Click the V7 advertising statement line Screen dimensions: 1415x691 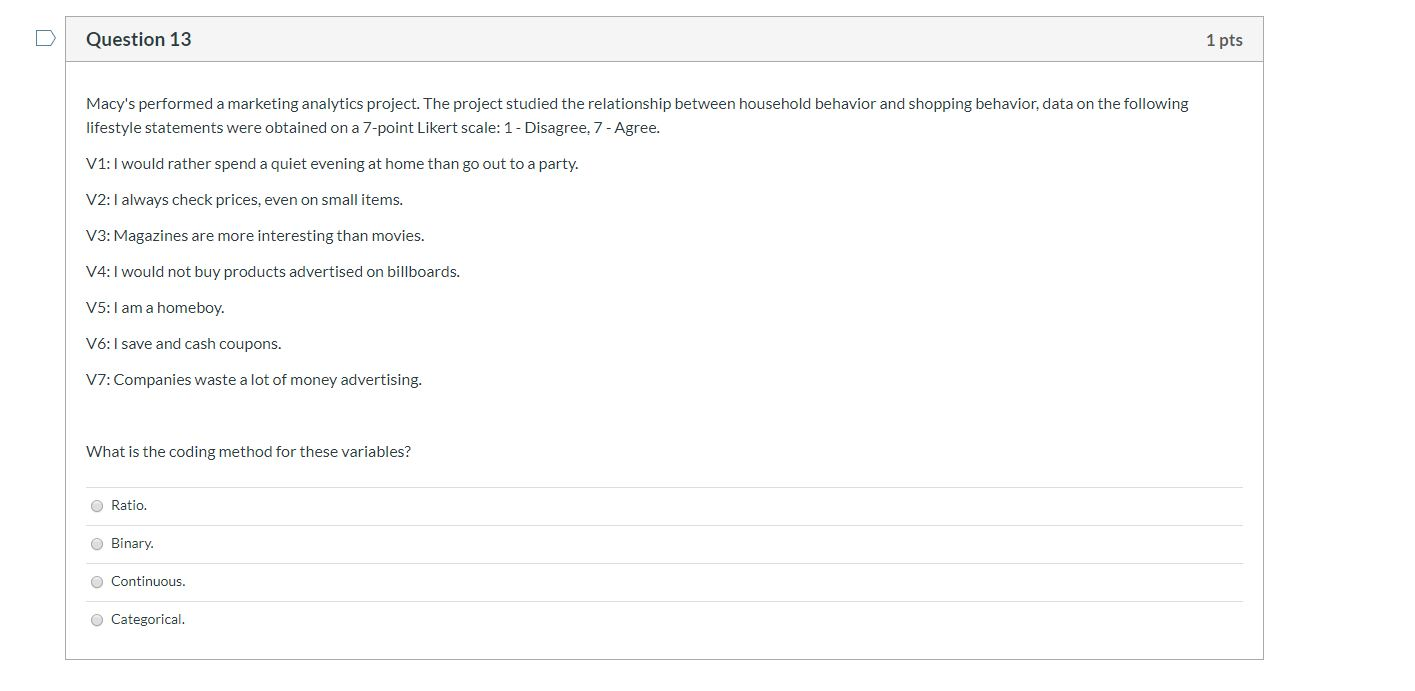point(253,379)
